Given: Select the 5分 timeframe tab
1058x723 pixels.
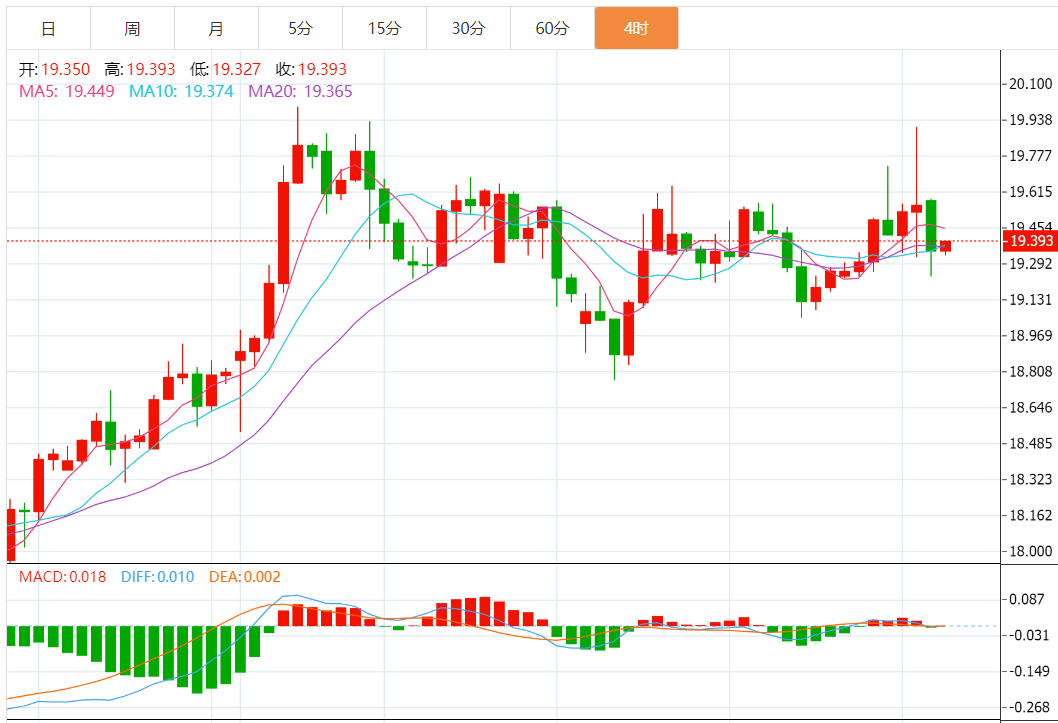Looking at the screenshot, I should pyautogui.click(x=300, y=28).
